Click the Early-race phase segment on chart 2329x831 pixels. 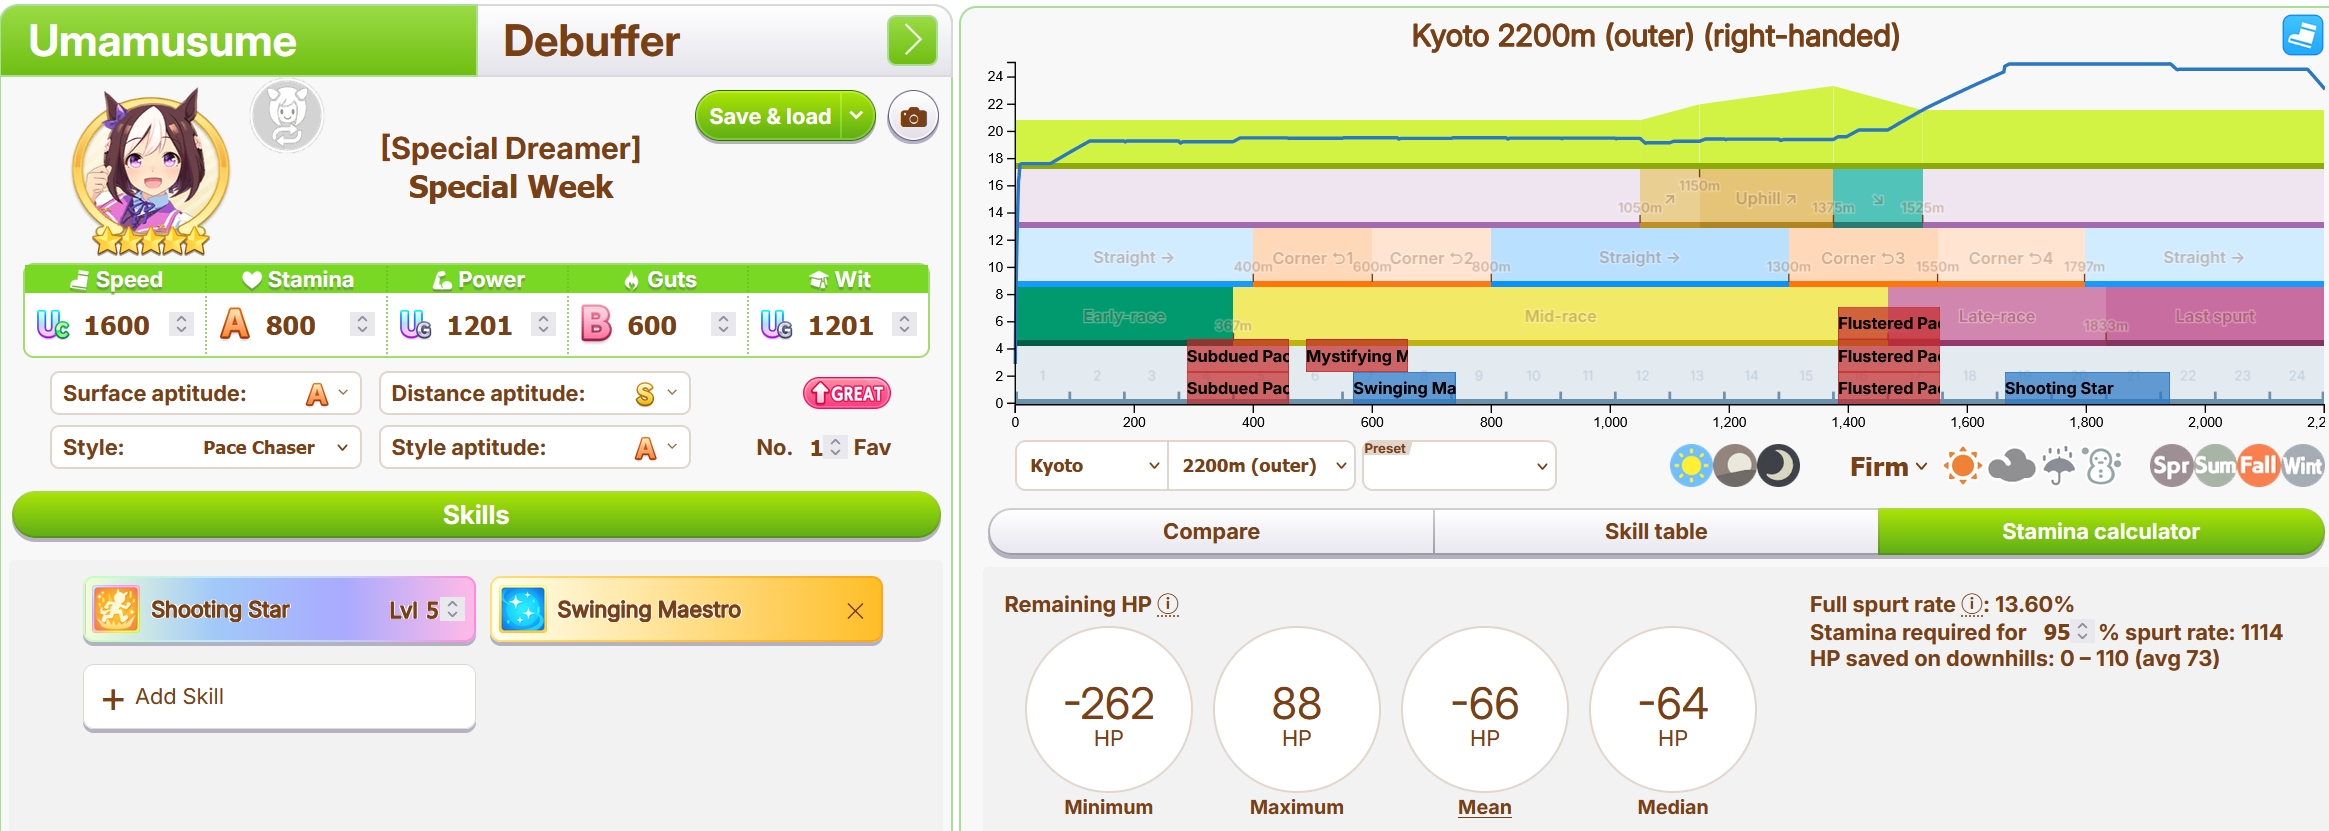click(1124, 316)
